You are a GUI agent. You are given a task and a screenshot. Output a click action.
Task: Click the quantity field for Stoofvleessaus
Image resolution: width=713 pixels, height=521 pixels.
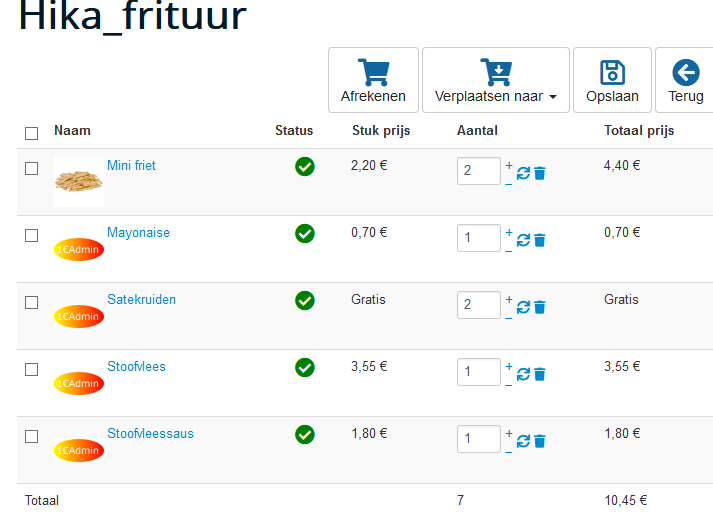479,439
